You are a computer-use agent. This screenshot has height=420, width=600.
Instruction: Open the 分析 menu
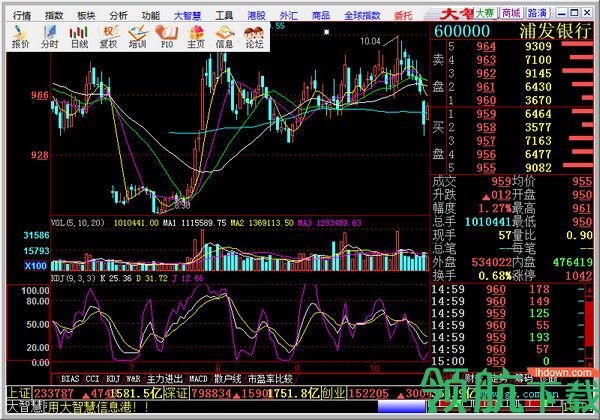[x=118, y=15]
